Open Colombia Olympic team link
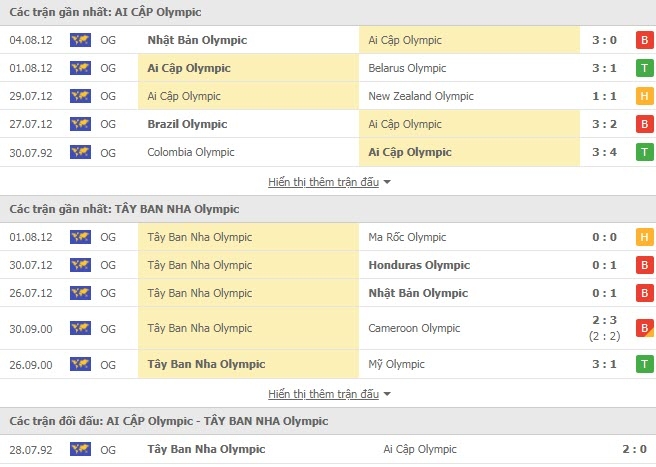656x467 pixels. 191,152
